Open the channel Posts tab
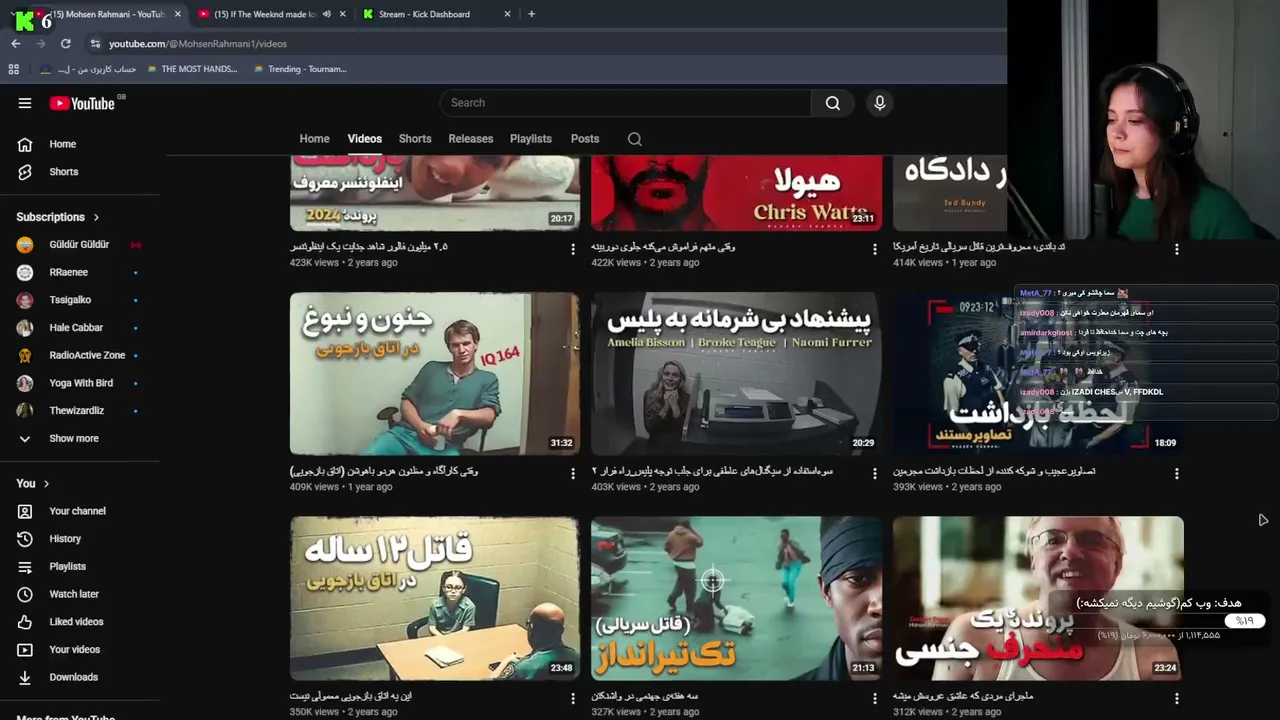The height and width of the screenshot is (720, 1280). 585,139
